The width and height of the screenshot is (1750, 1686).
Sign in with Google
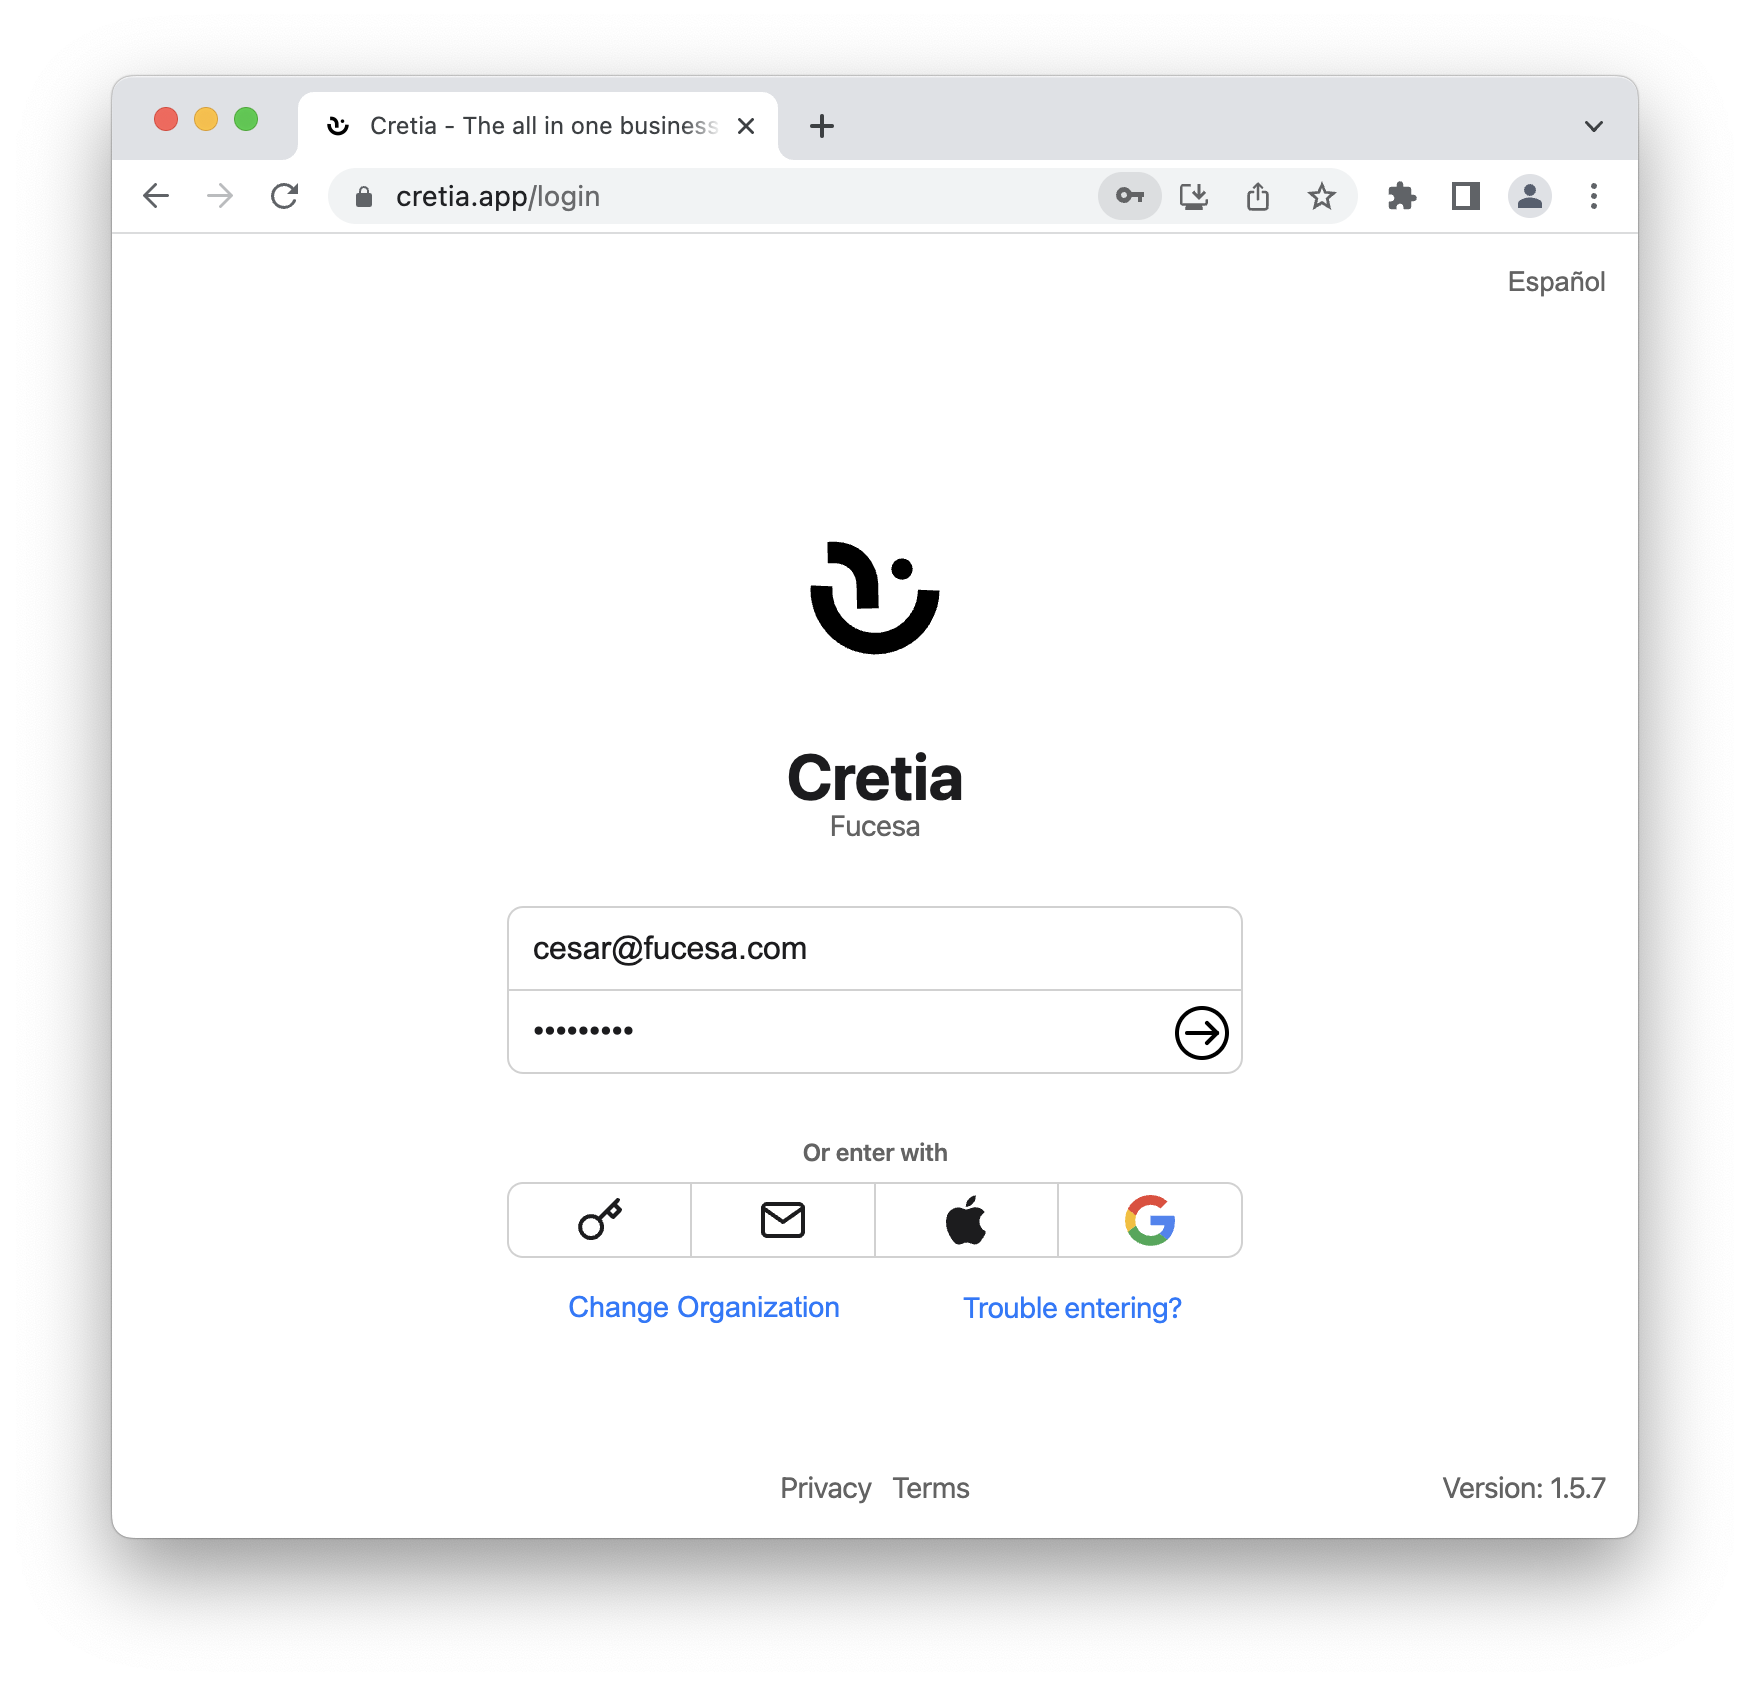coord(1150,1220)
